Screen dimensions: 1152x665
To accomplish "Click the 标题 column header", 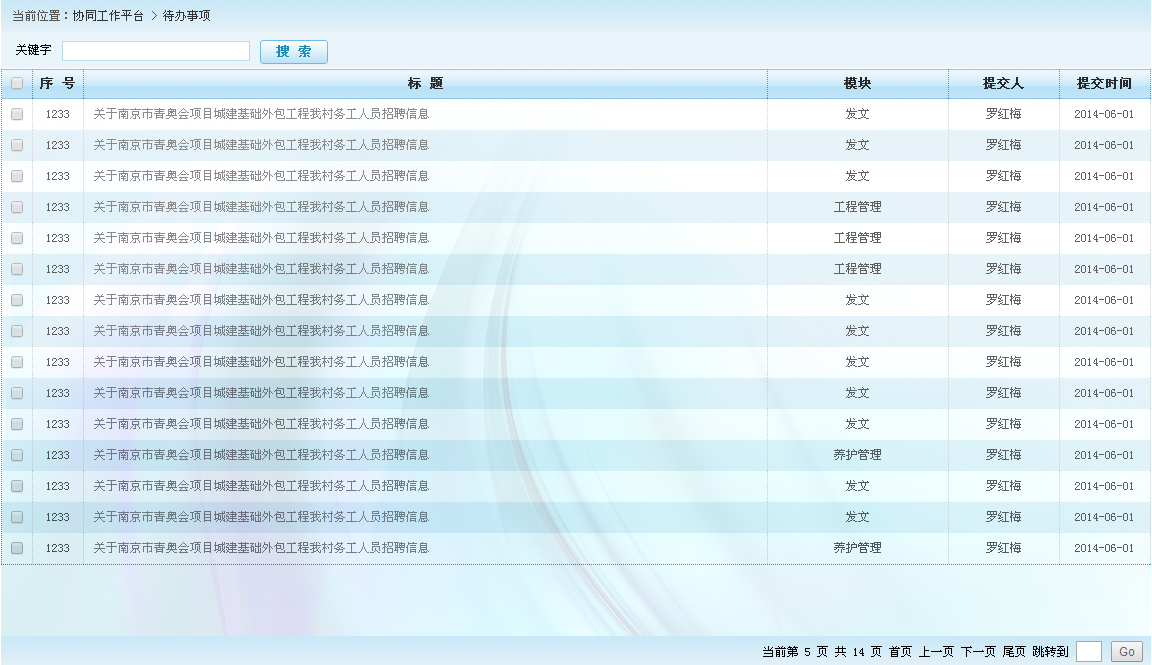I will tap(425, 83).
